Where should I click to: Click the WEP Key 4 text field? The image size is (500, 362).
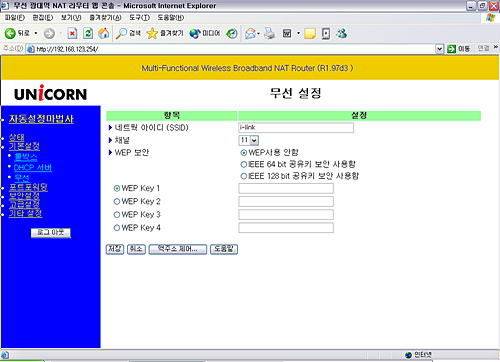point(286,228)
